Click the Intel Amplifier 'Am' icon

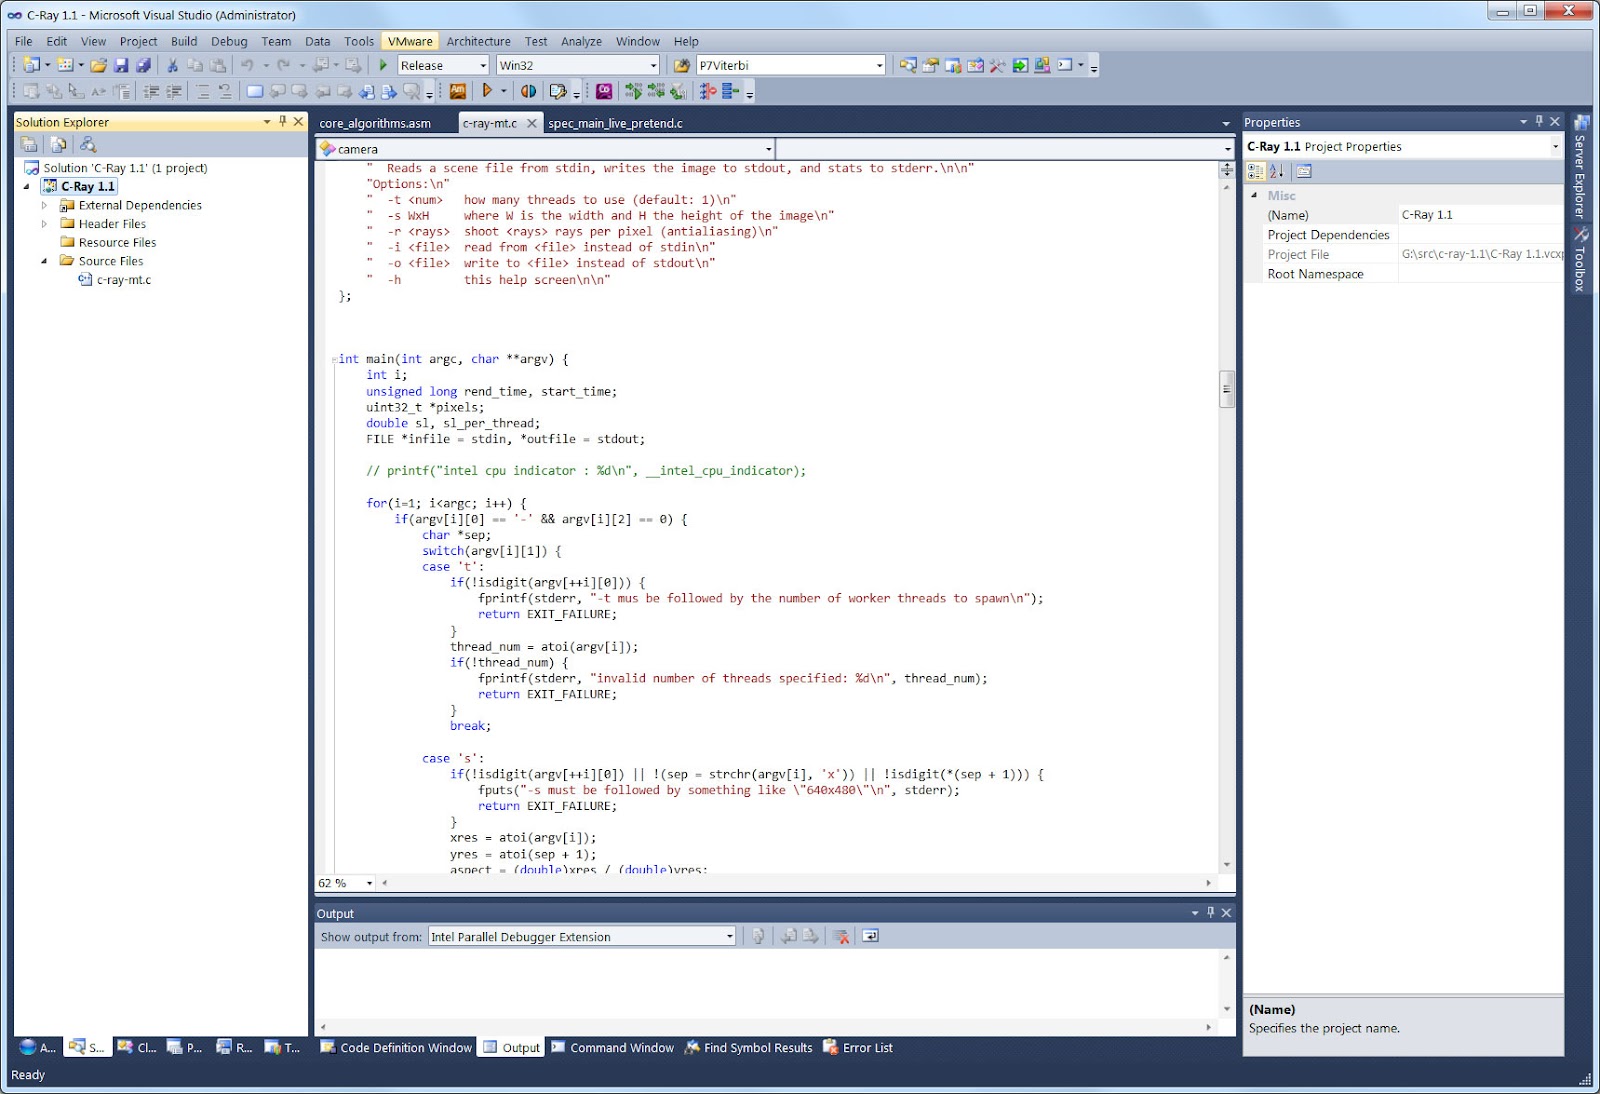pyautogui.click(x=457, y=91)
